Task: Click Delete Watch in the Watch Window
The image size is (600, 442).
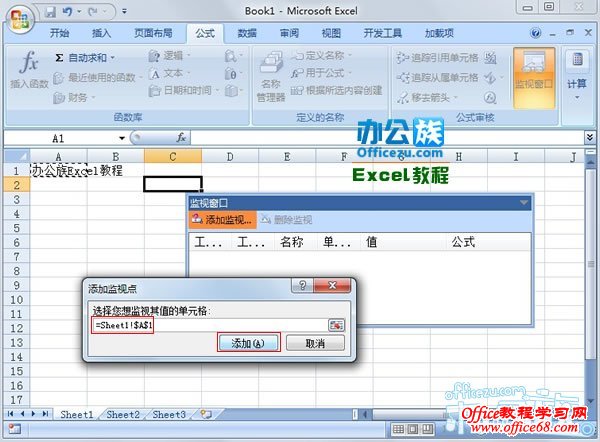Action: pyautogui.click(x=286, y=220)
